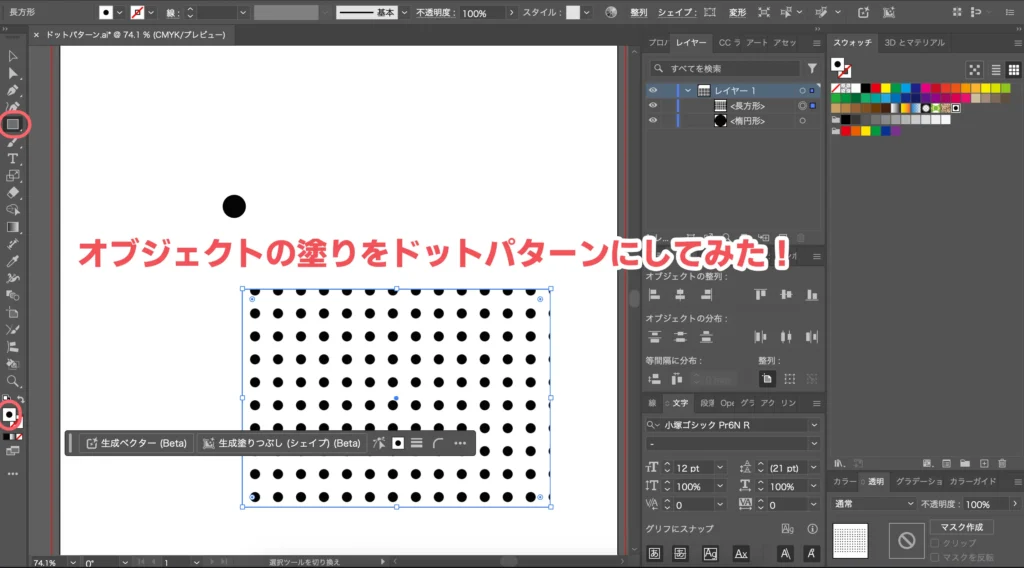Click シェイプ label in control bar
The width and height of the screenshot is (1024, 568).
coord(675,12)
